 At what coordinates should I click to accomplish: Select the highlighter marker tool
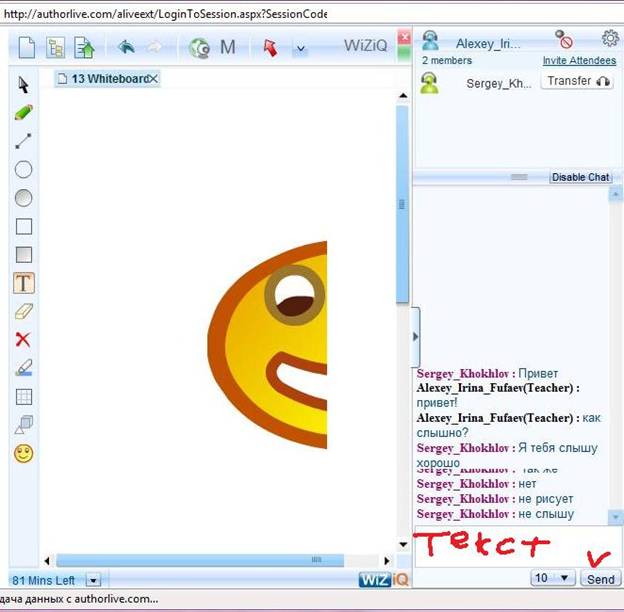click(x=24, y=368)
